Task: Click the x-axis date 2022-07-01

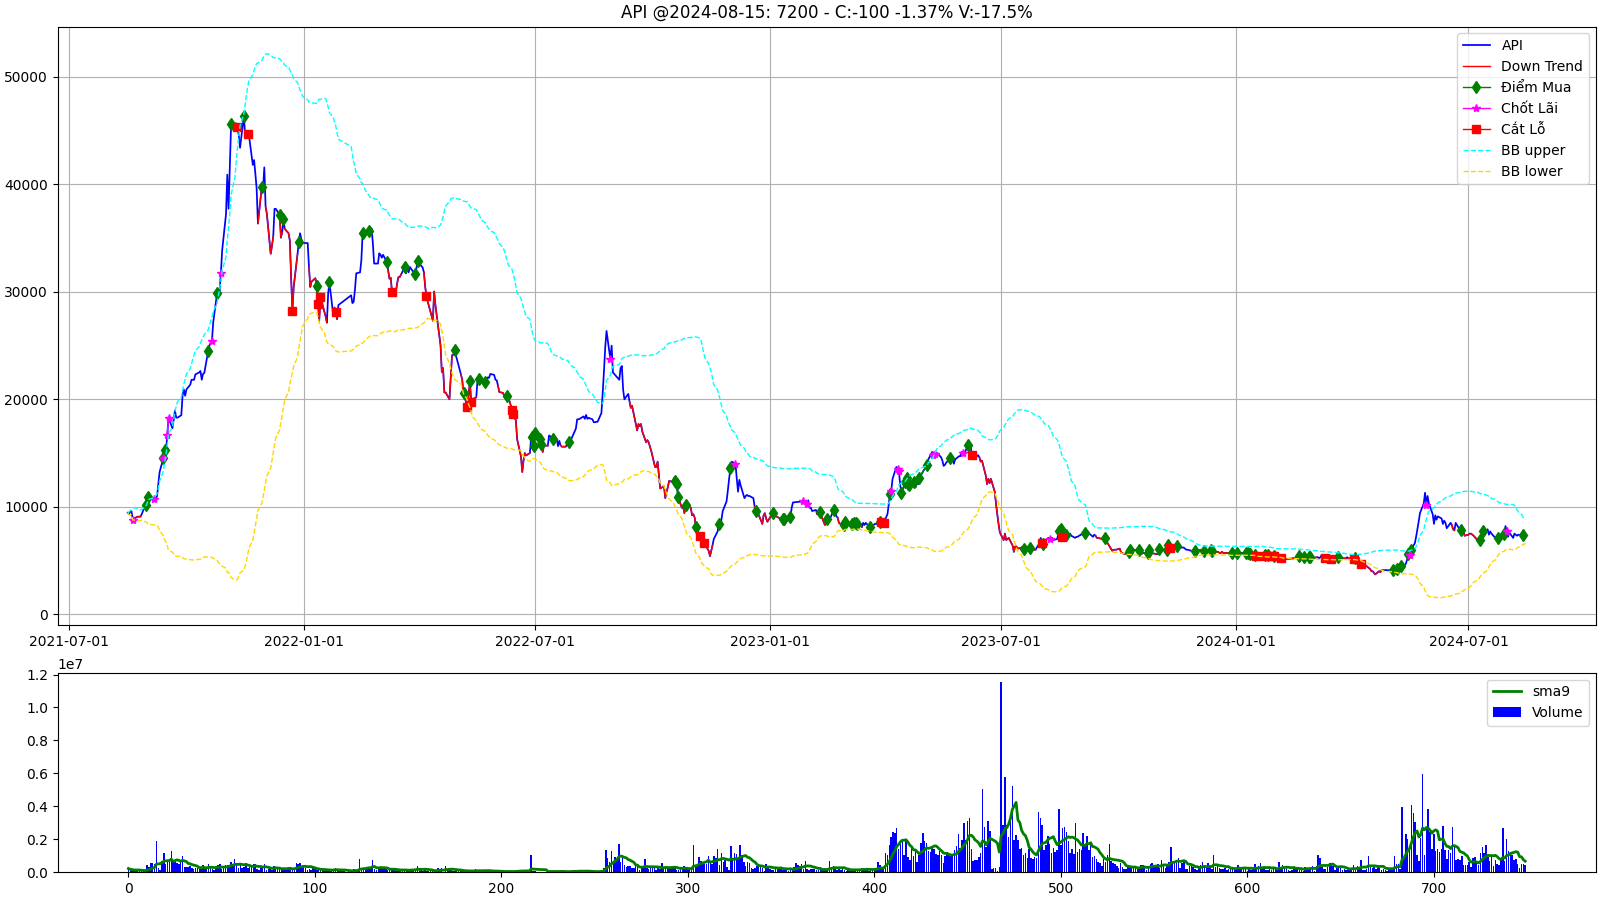Action: [x=535, y=641]
